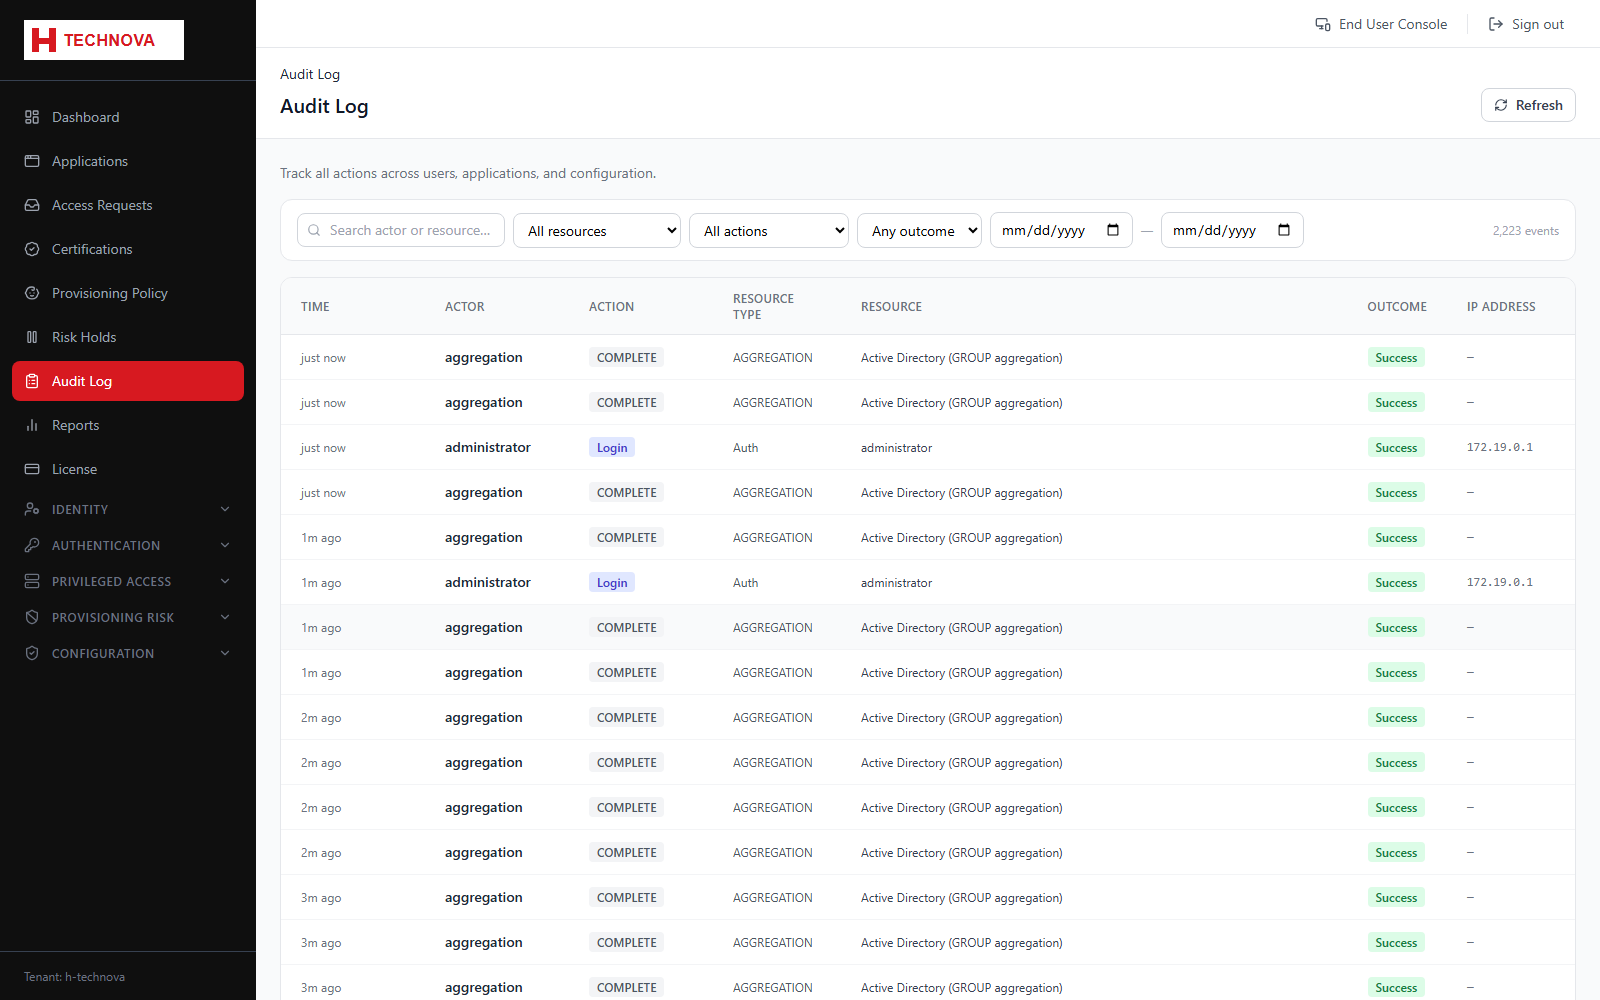Screen dimensions: 1600x1000
Task: Click the Configuration shield icon
Action: click(32, 653)
